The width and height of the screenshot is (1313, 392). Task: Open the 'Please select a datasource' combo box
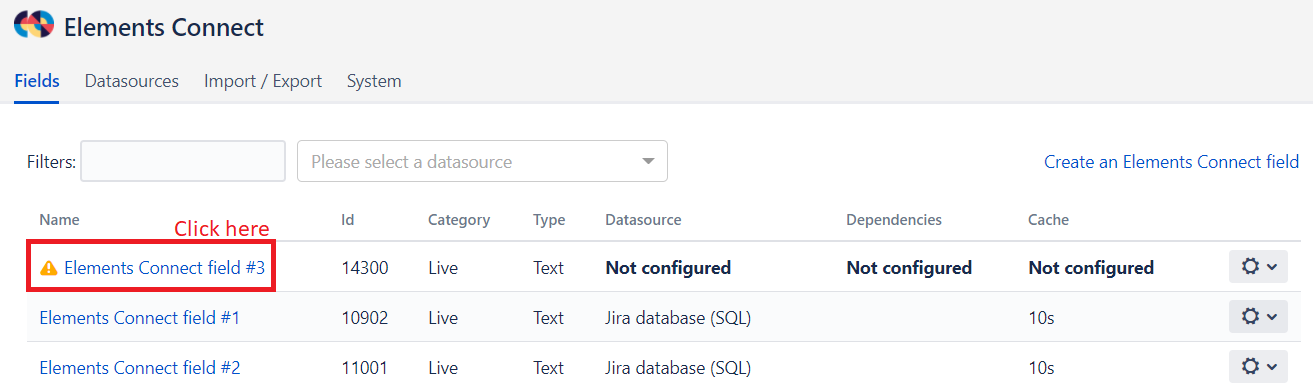point(482,161)
